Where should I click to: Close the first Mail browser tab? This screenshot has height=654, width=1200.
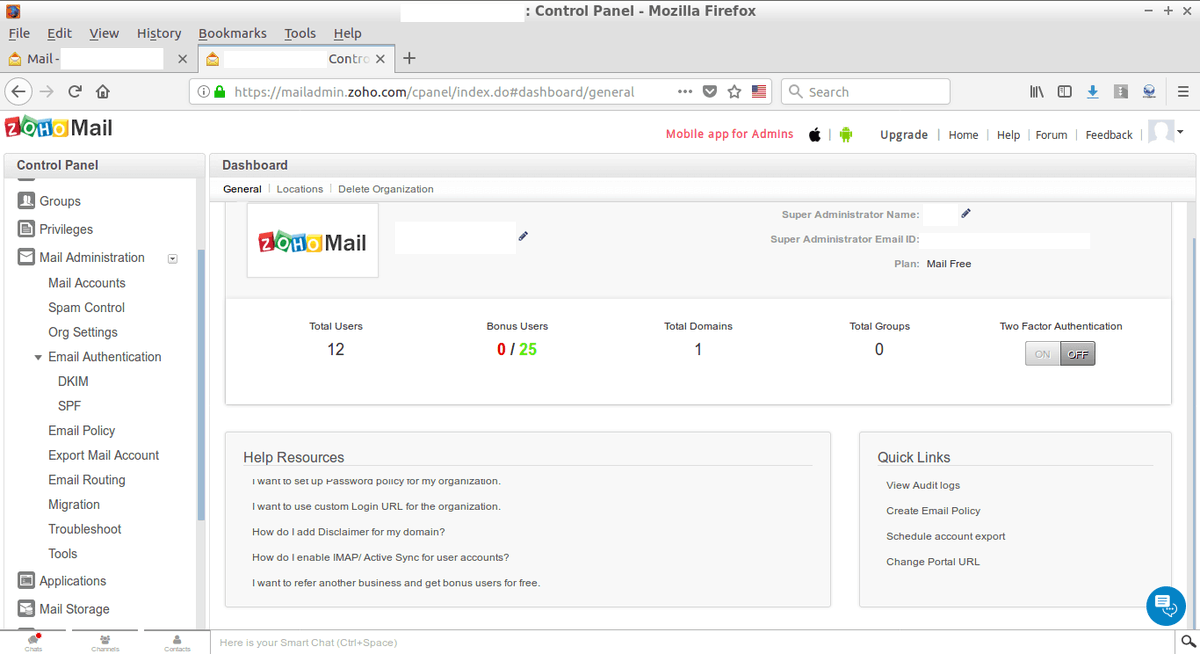[x=182, y=59]
